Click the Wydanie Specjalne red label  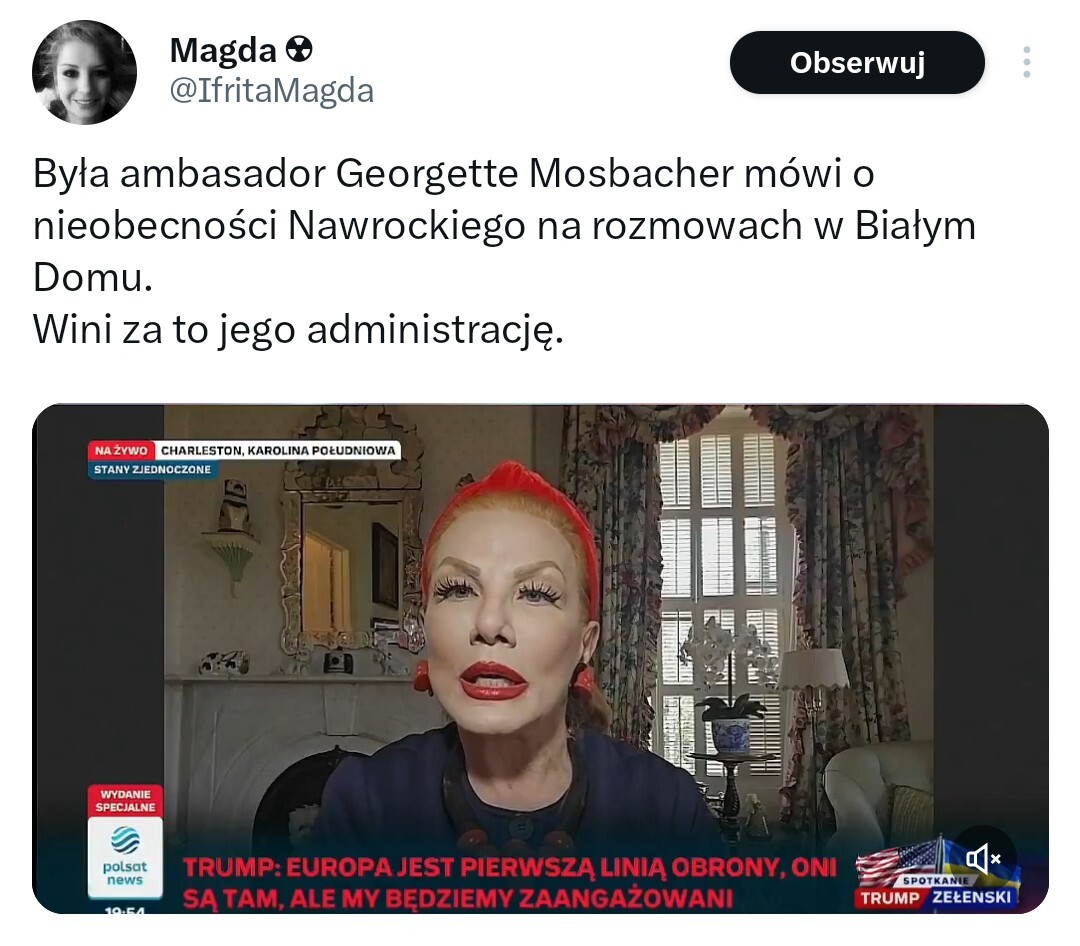[125, 801]
